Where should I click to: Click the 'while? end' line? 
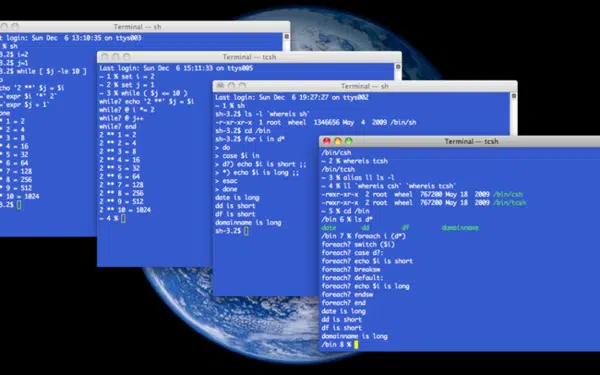pyautogui.click(x=118, y=127)
